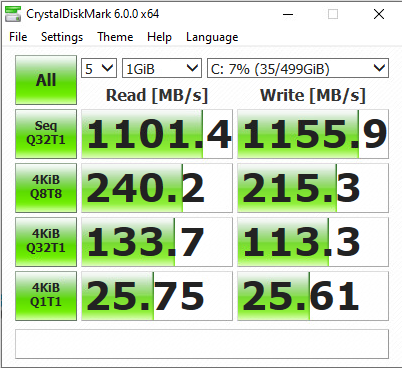Click the Read [MB/s] column header

157,95
